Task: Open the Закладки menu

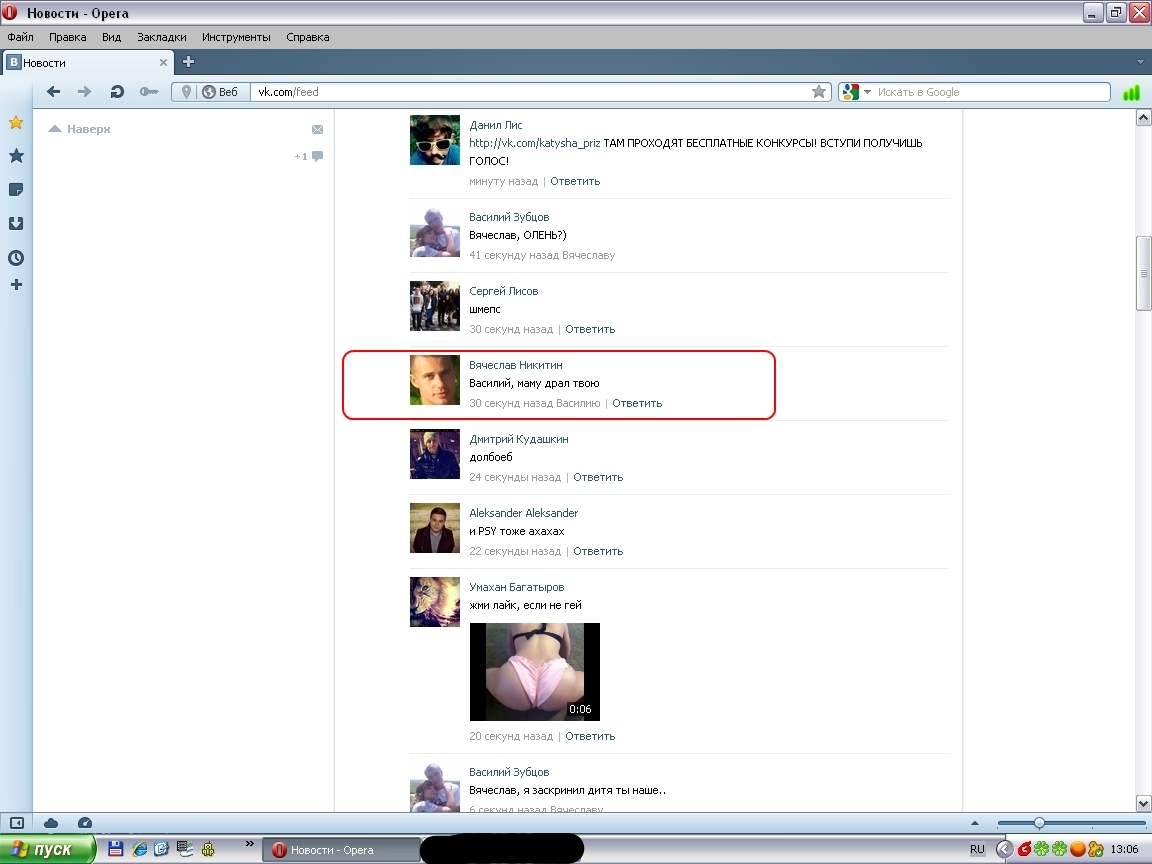Action: coord(162,37)
